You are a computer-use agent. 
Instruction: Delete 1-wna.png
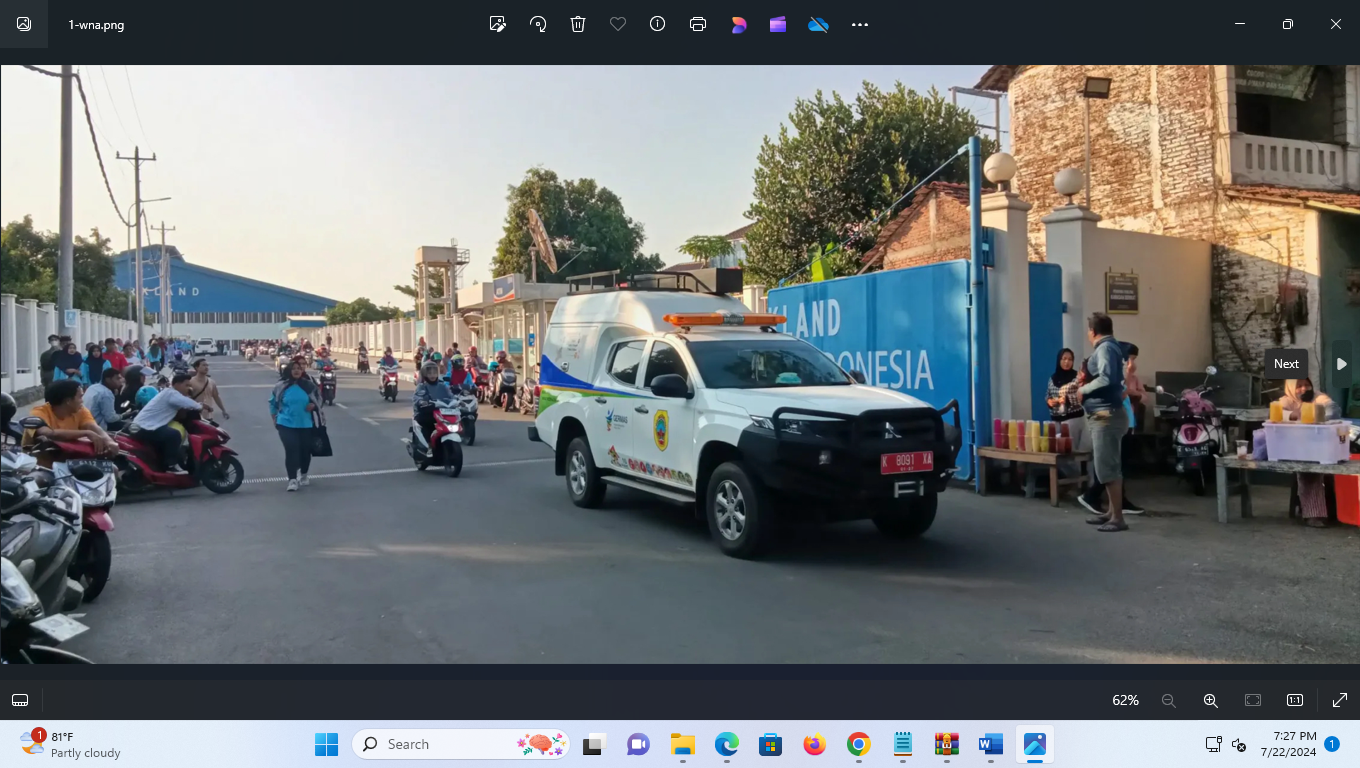tap(577, 24)
